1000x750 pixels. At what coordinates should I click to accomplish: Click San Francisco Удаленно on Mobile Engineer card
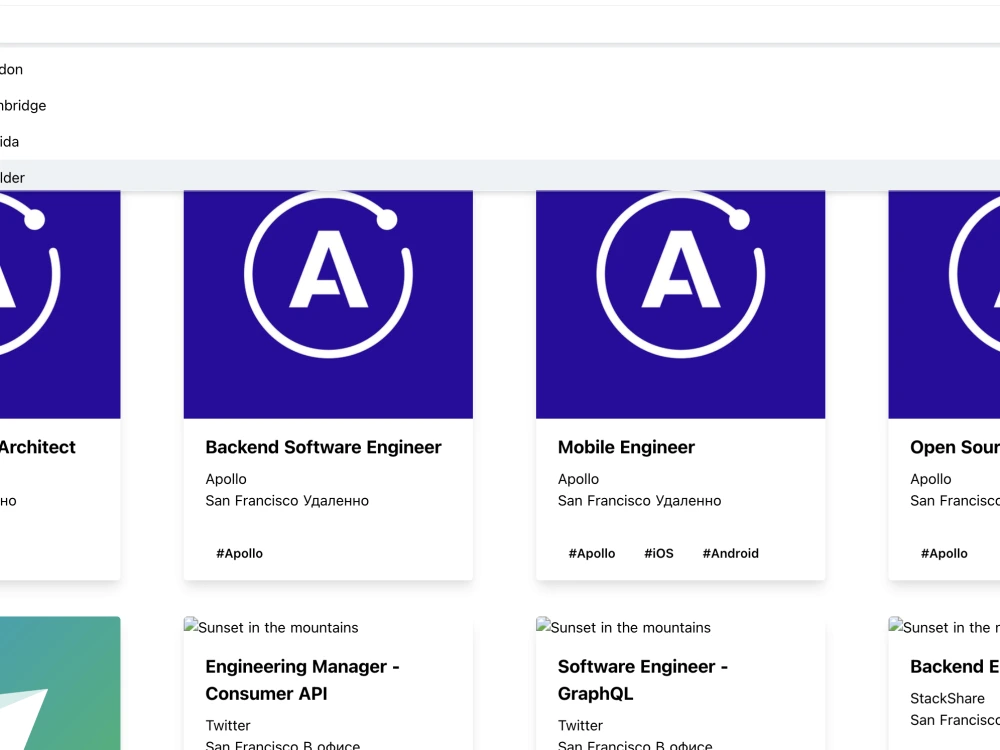point(640,501)
